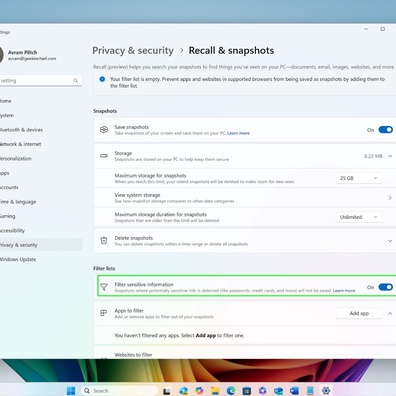Click Learn more under Filter sensitive information
396x396 pixels.
(x=344, y=291)
